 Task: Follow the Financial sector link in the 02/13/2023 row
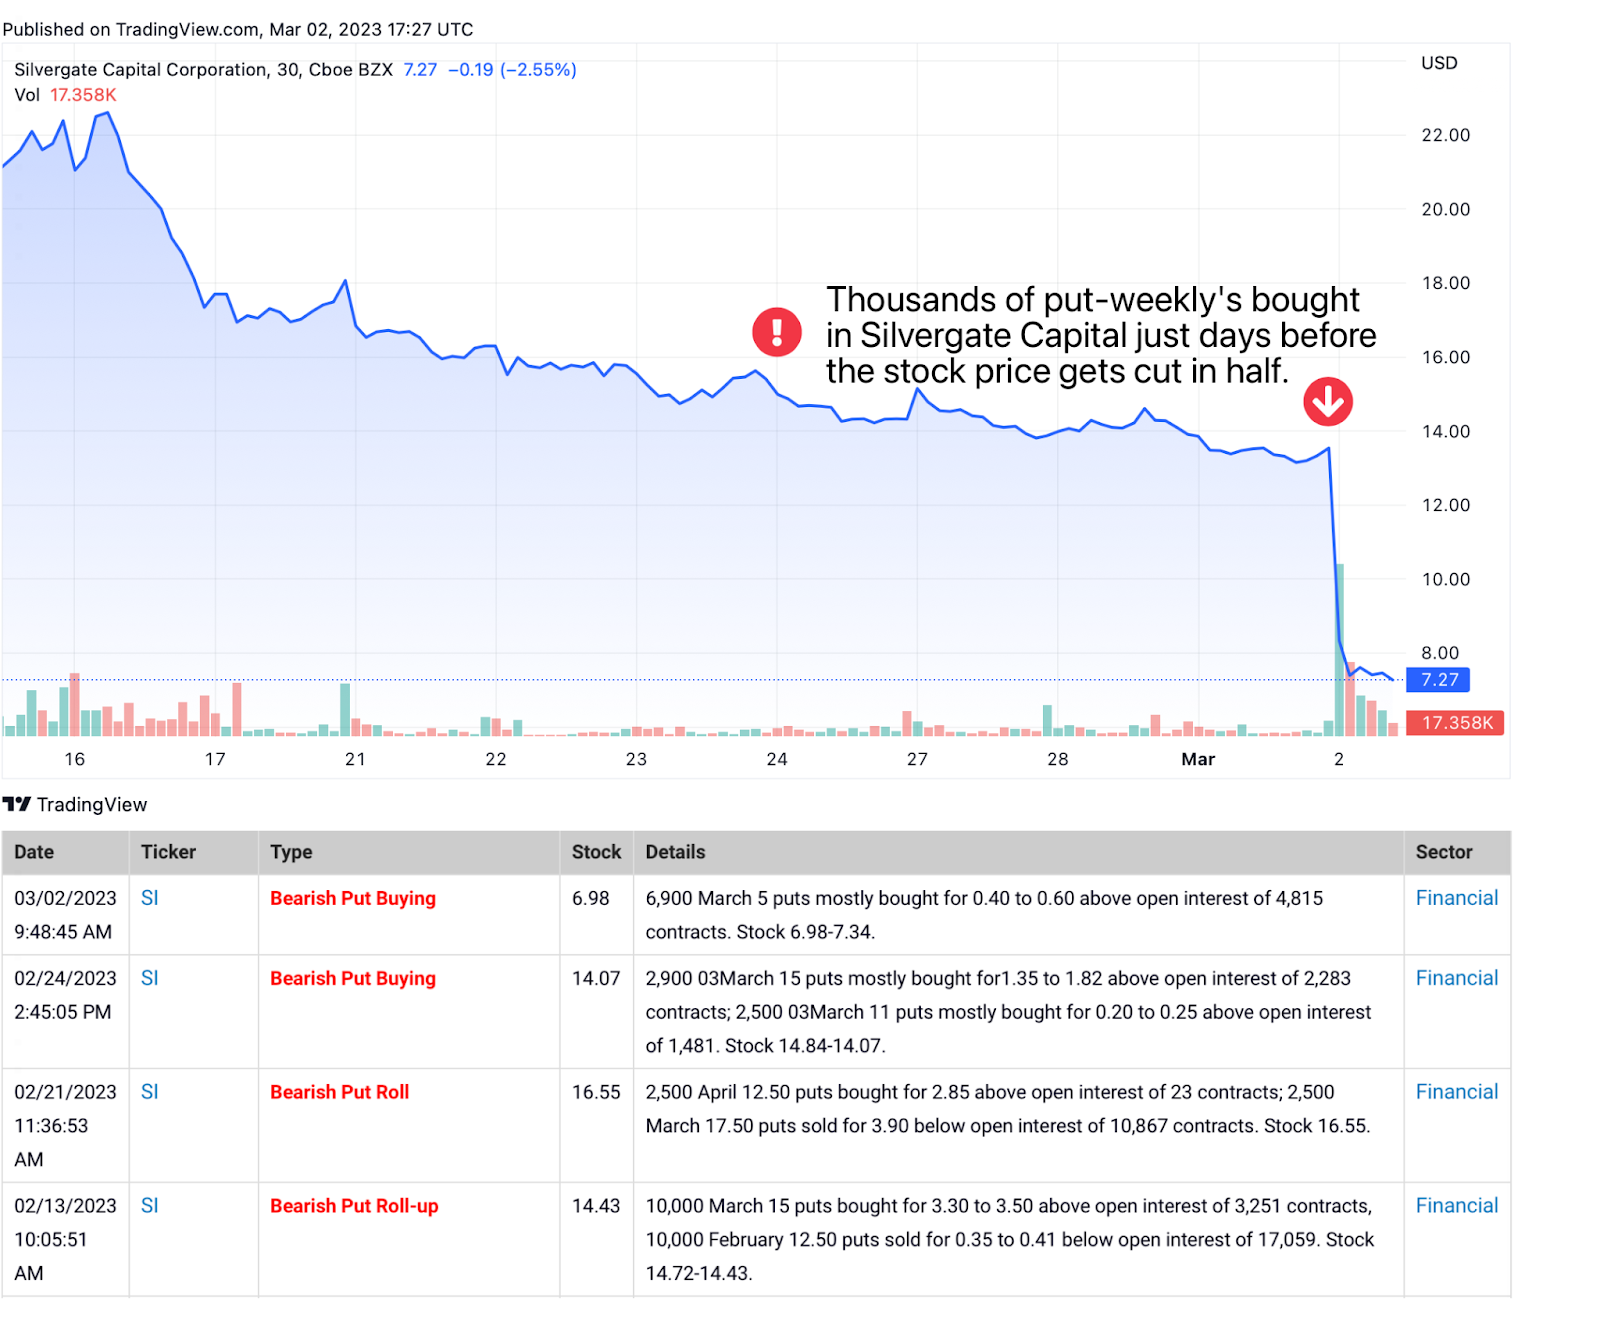(1457, 1206)
